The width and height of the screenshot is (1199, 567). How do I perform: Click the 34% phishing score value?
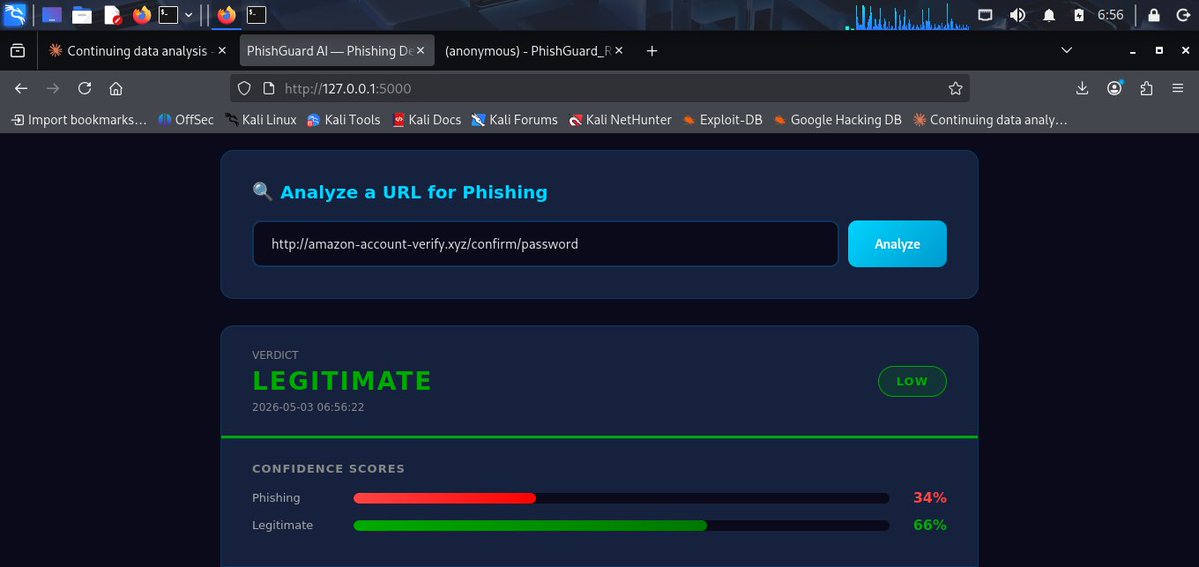point(930,498)
